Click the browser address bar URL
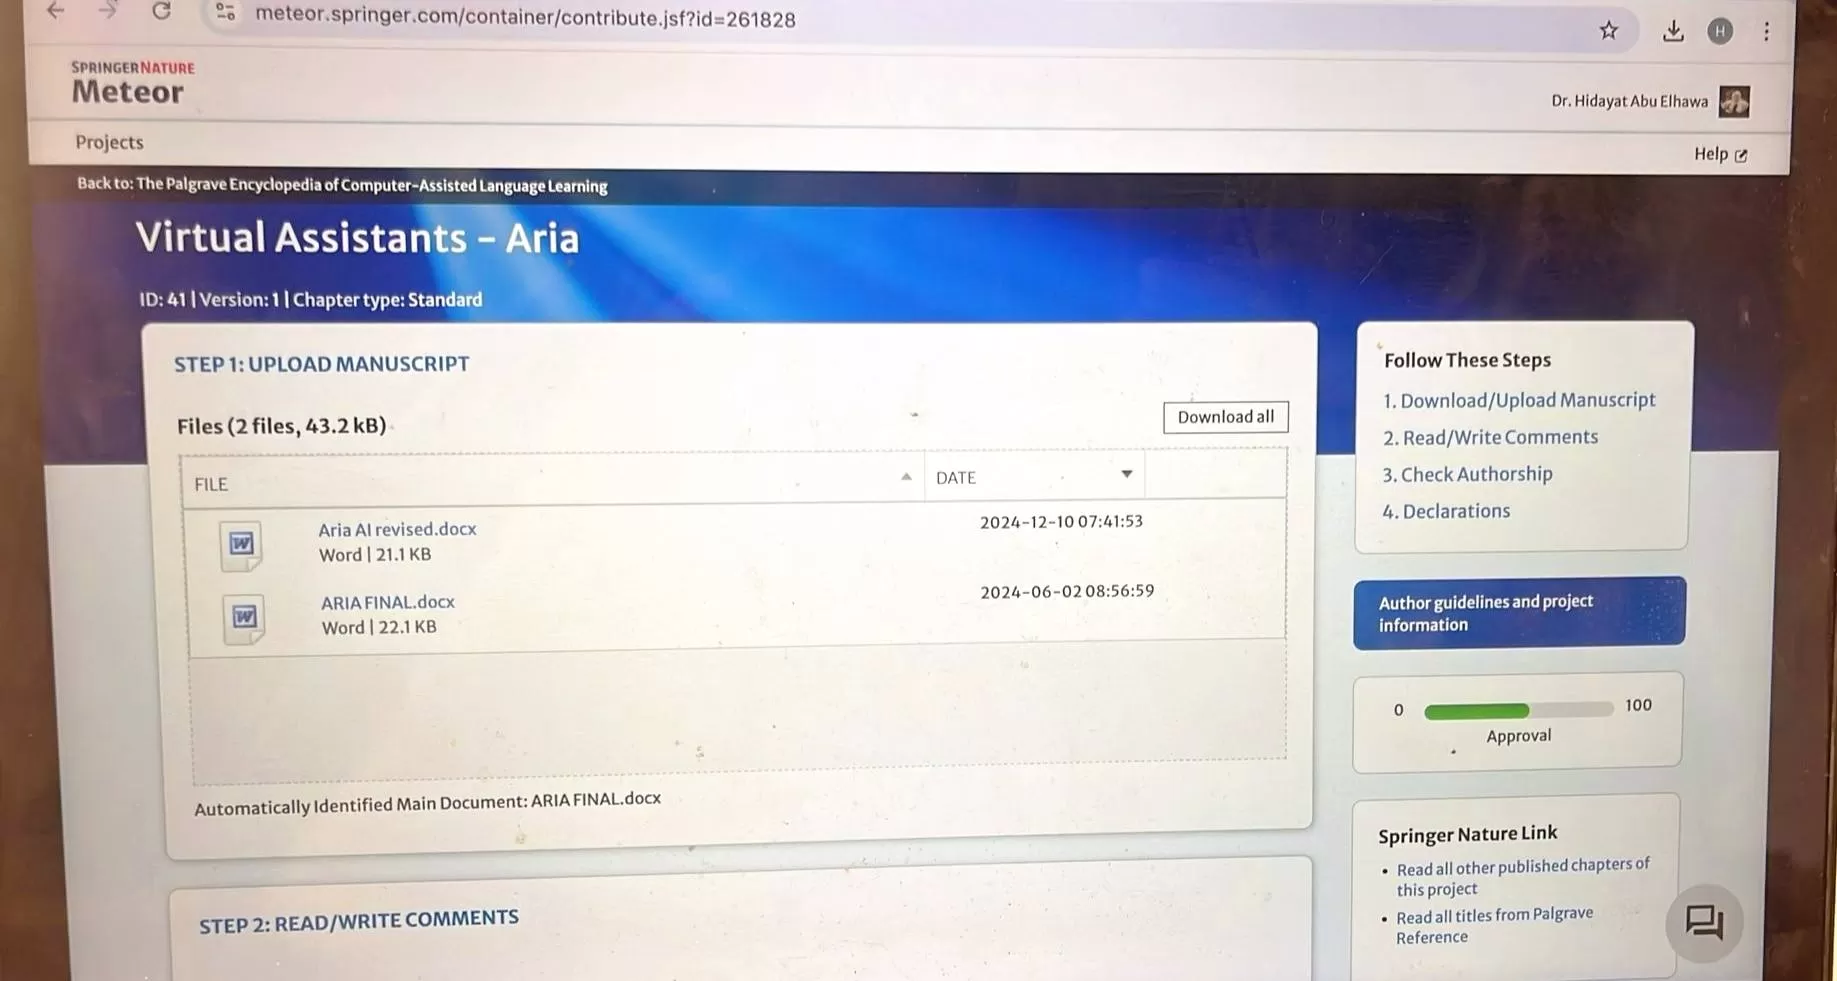1837x981 pixels. (525, 19)
